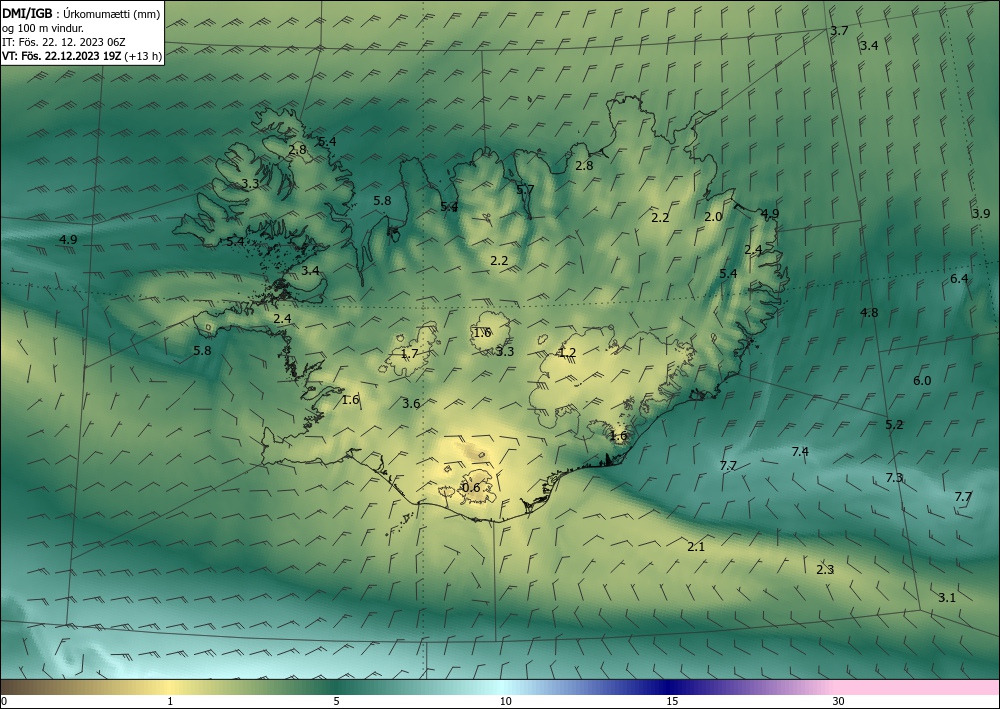Click the color scale tick label '5'

pos(336,701)
